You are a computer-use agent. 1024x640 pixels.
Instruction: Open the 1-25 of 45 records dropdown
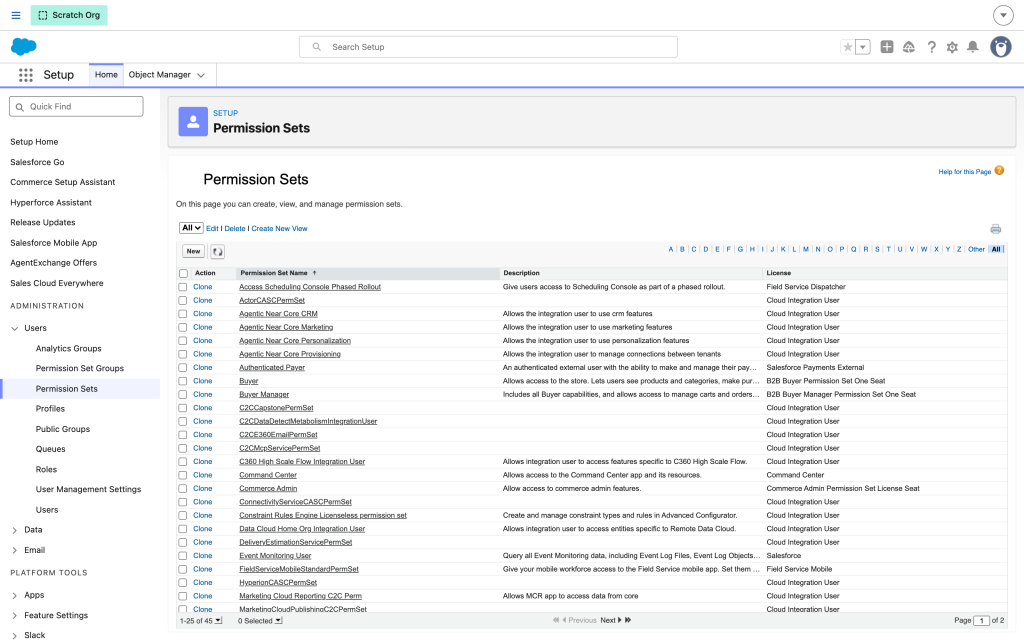click(218, 620)
